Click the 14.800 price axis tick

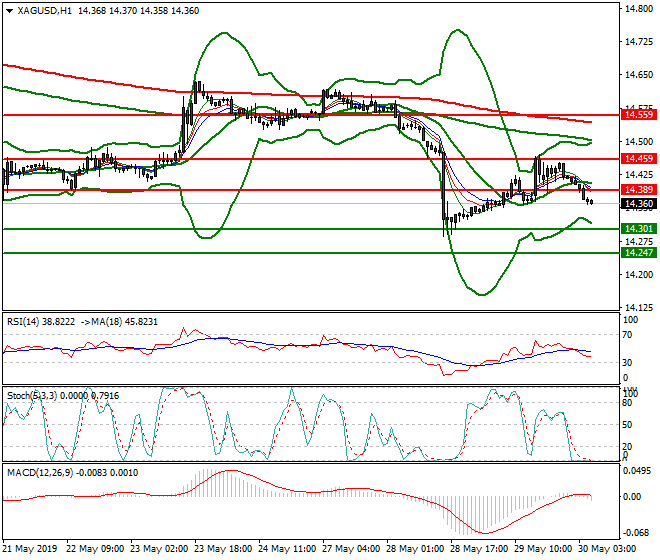(x=639, y=9)
